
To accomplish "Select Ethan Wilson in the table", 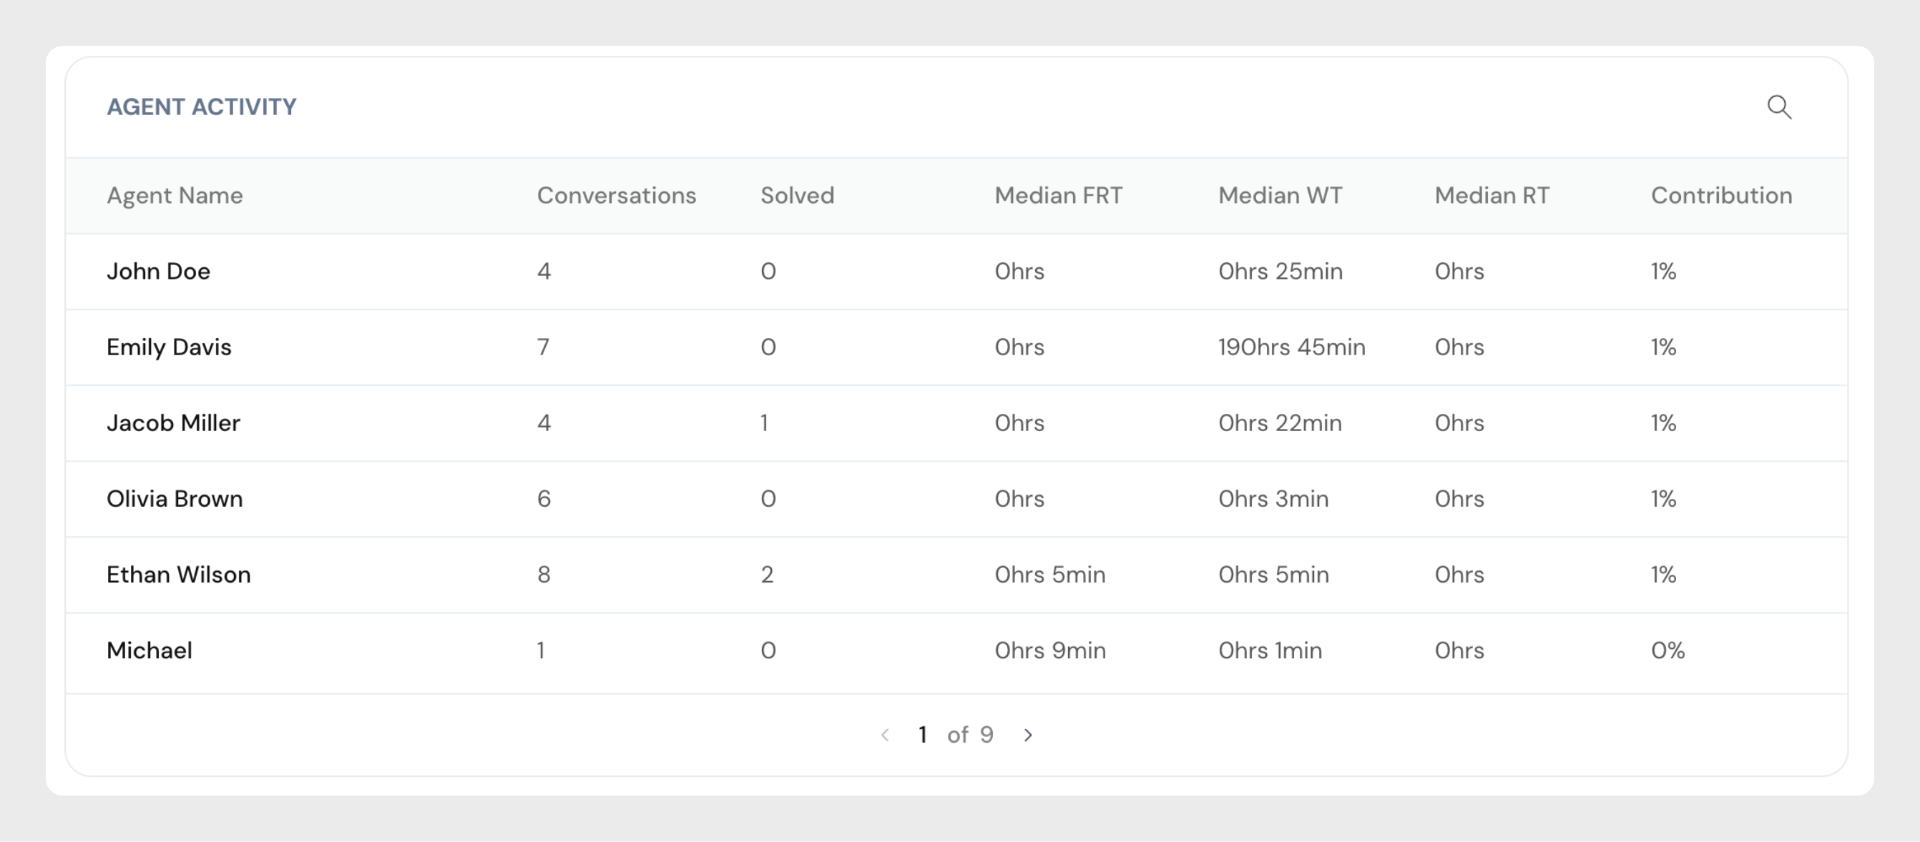I will click(x=179, y=575).
